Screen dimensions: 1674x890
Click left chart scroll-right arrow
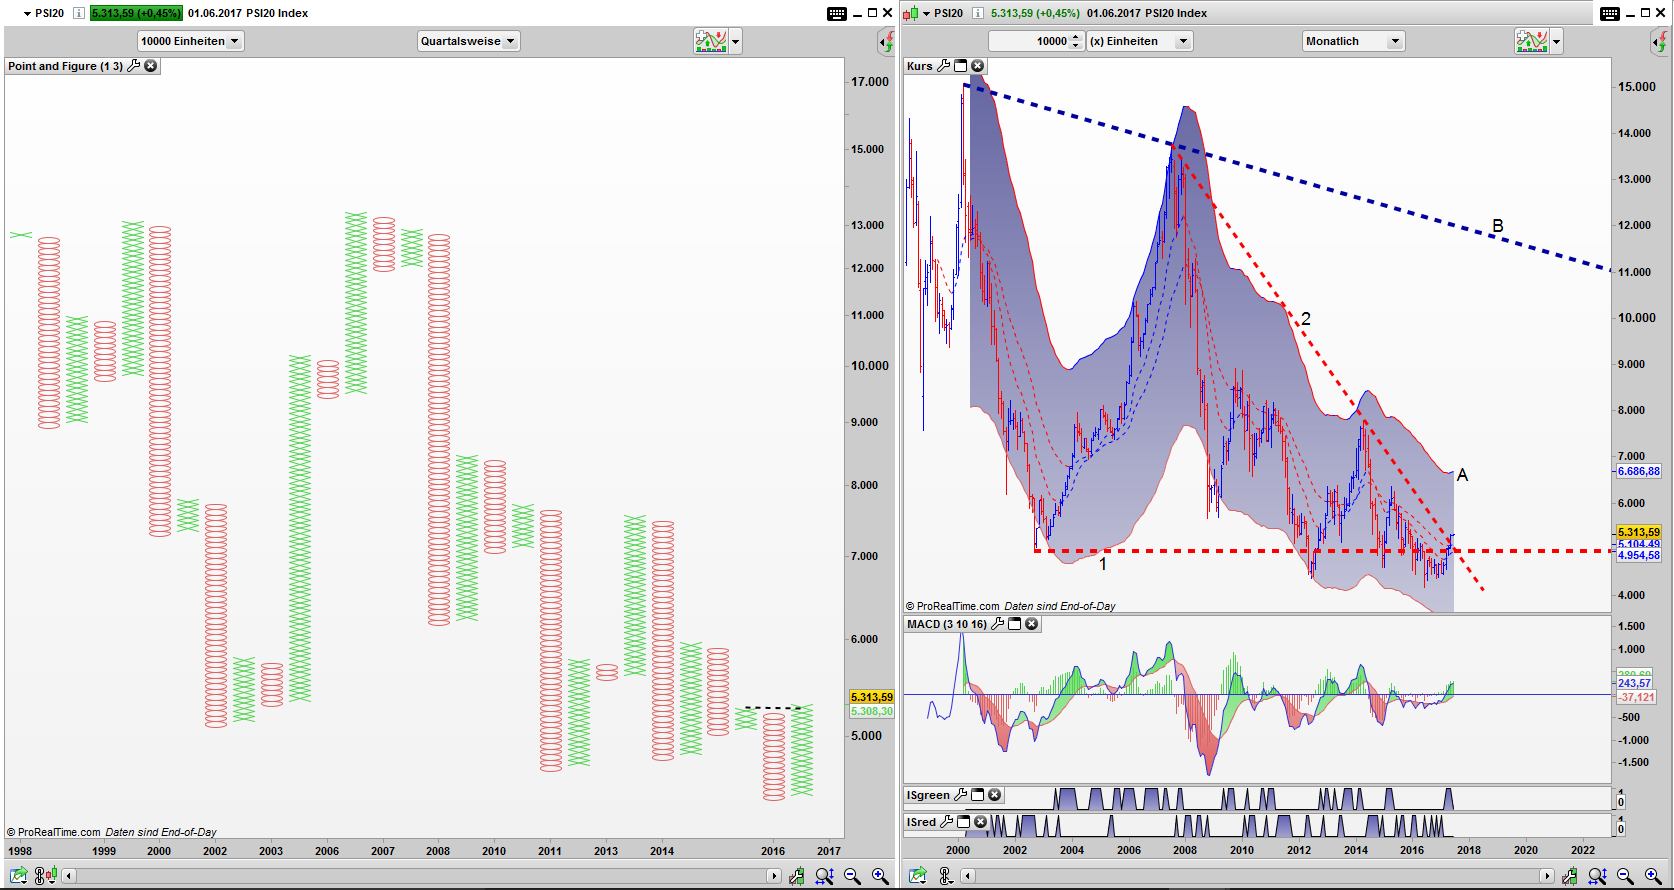(773, 876)
